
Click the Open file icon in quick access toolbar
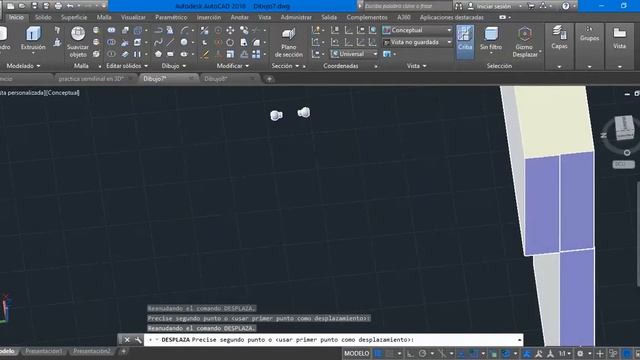22,6
